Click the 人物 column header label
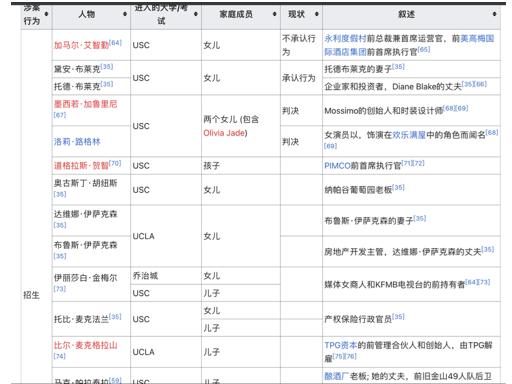 87,14
